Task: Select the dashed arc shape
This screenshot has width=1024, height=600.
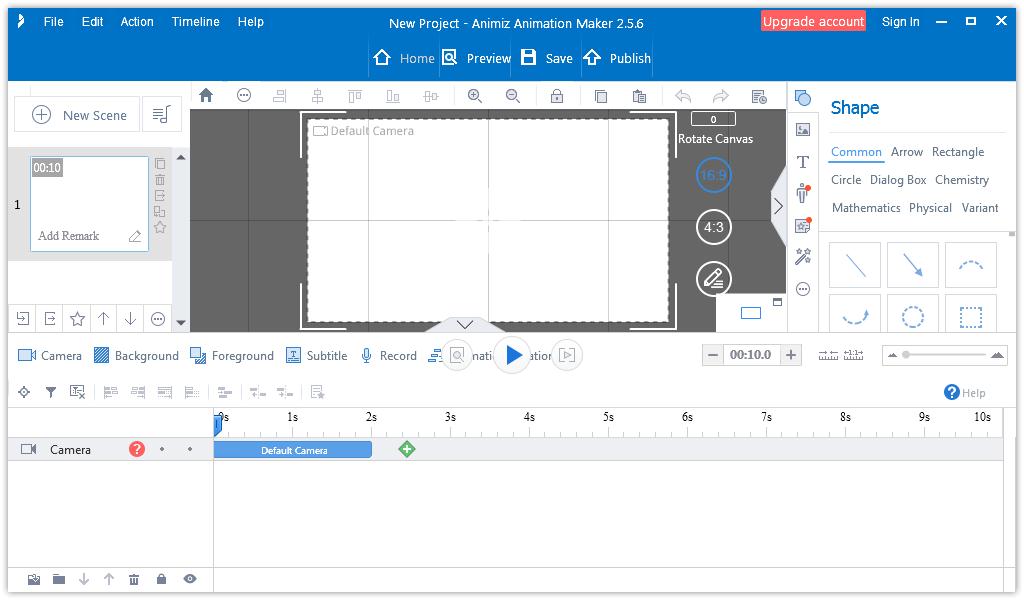Action: [x=970, y=265]
